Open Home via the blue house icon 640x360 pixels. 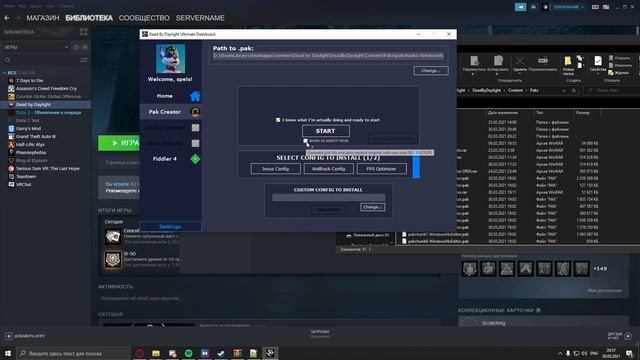tap(195, 96)
